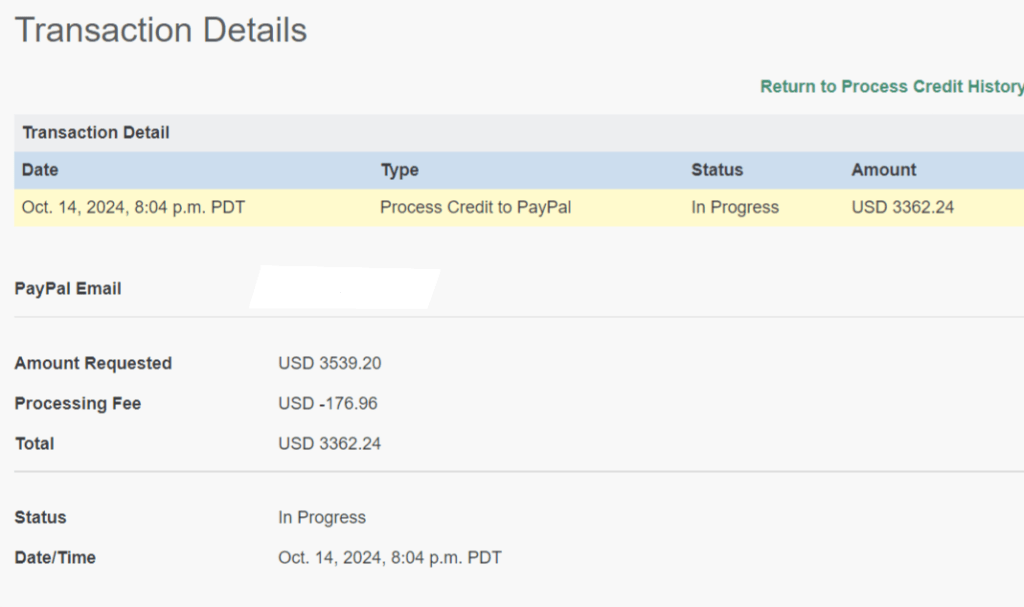Click the Amount column header
Viewport: 1024px width, 607px height.
point(884,170)
